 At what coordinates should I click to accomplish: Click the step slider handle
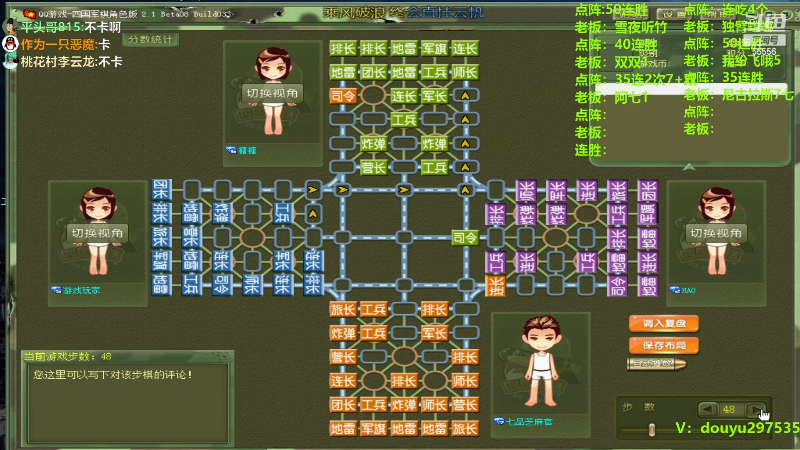(652, 430)
